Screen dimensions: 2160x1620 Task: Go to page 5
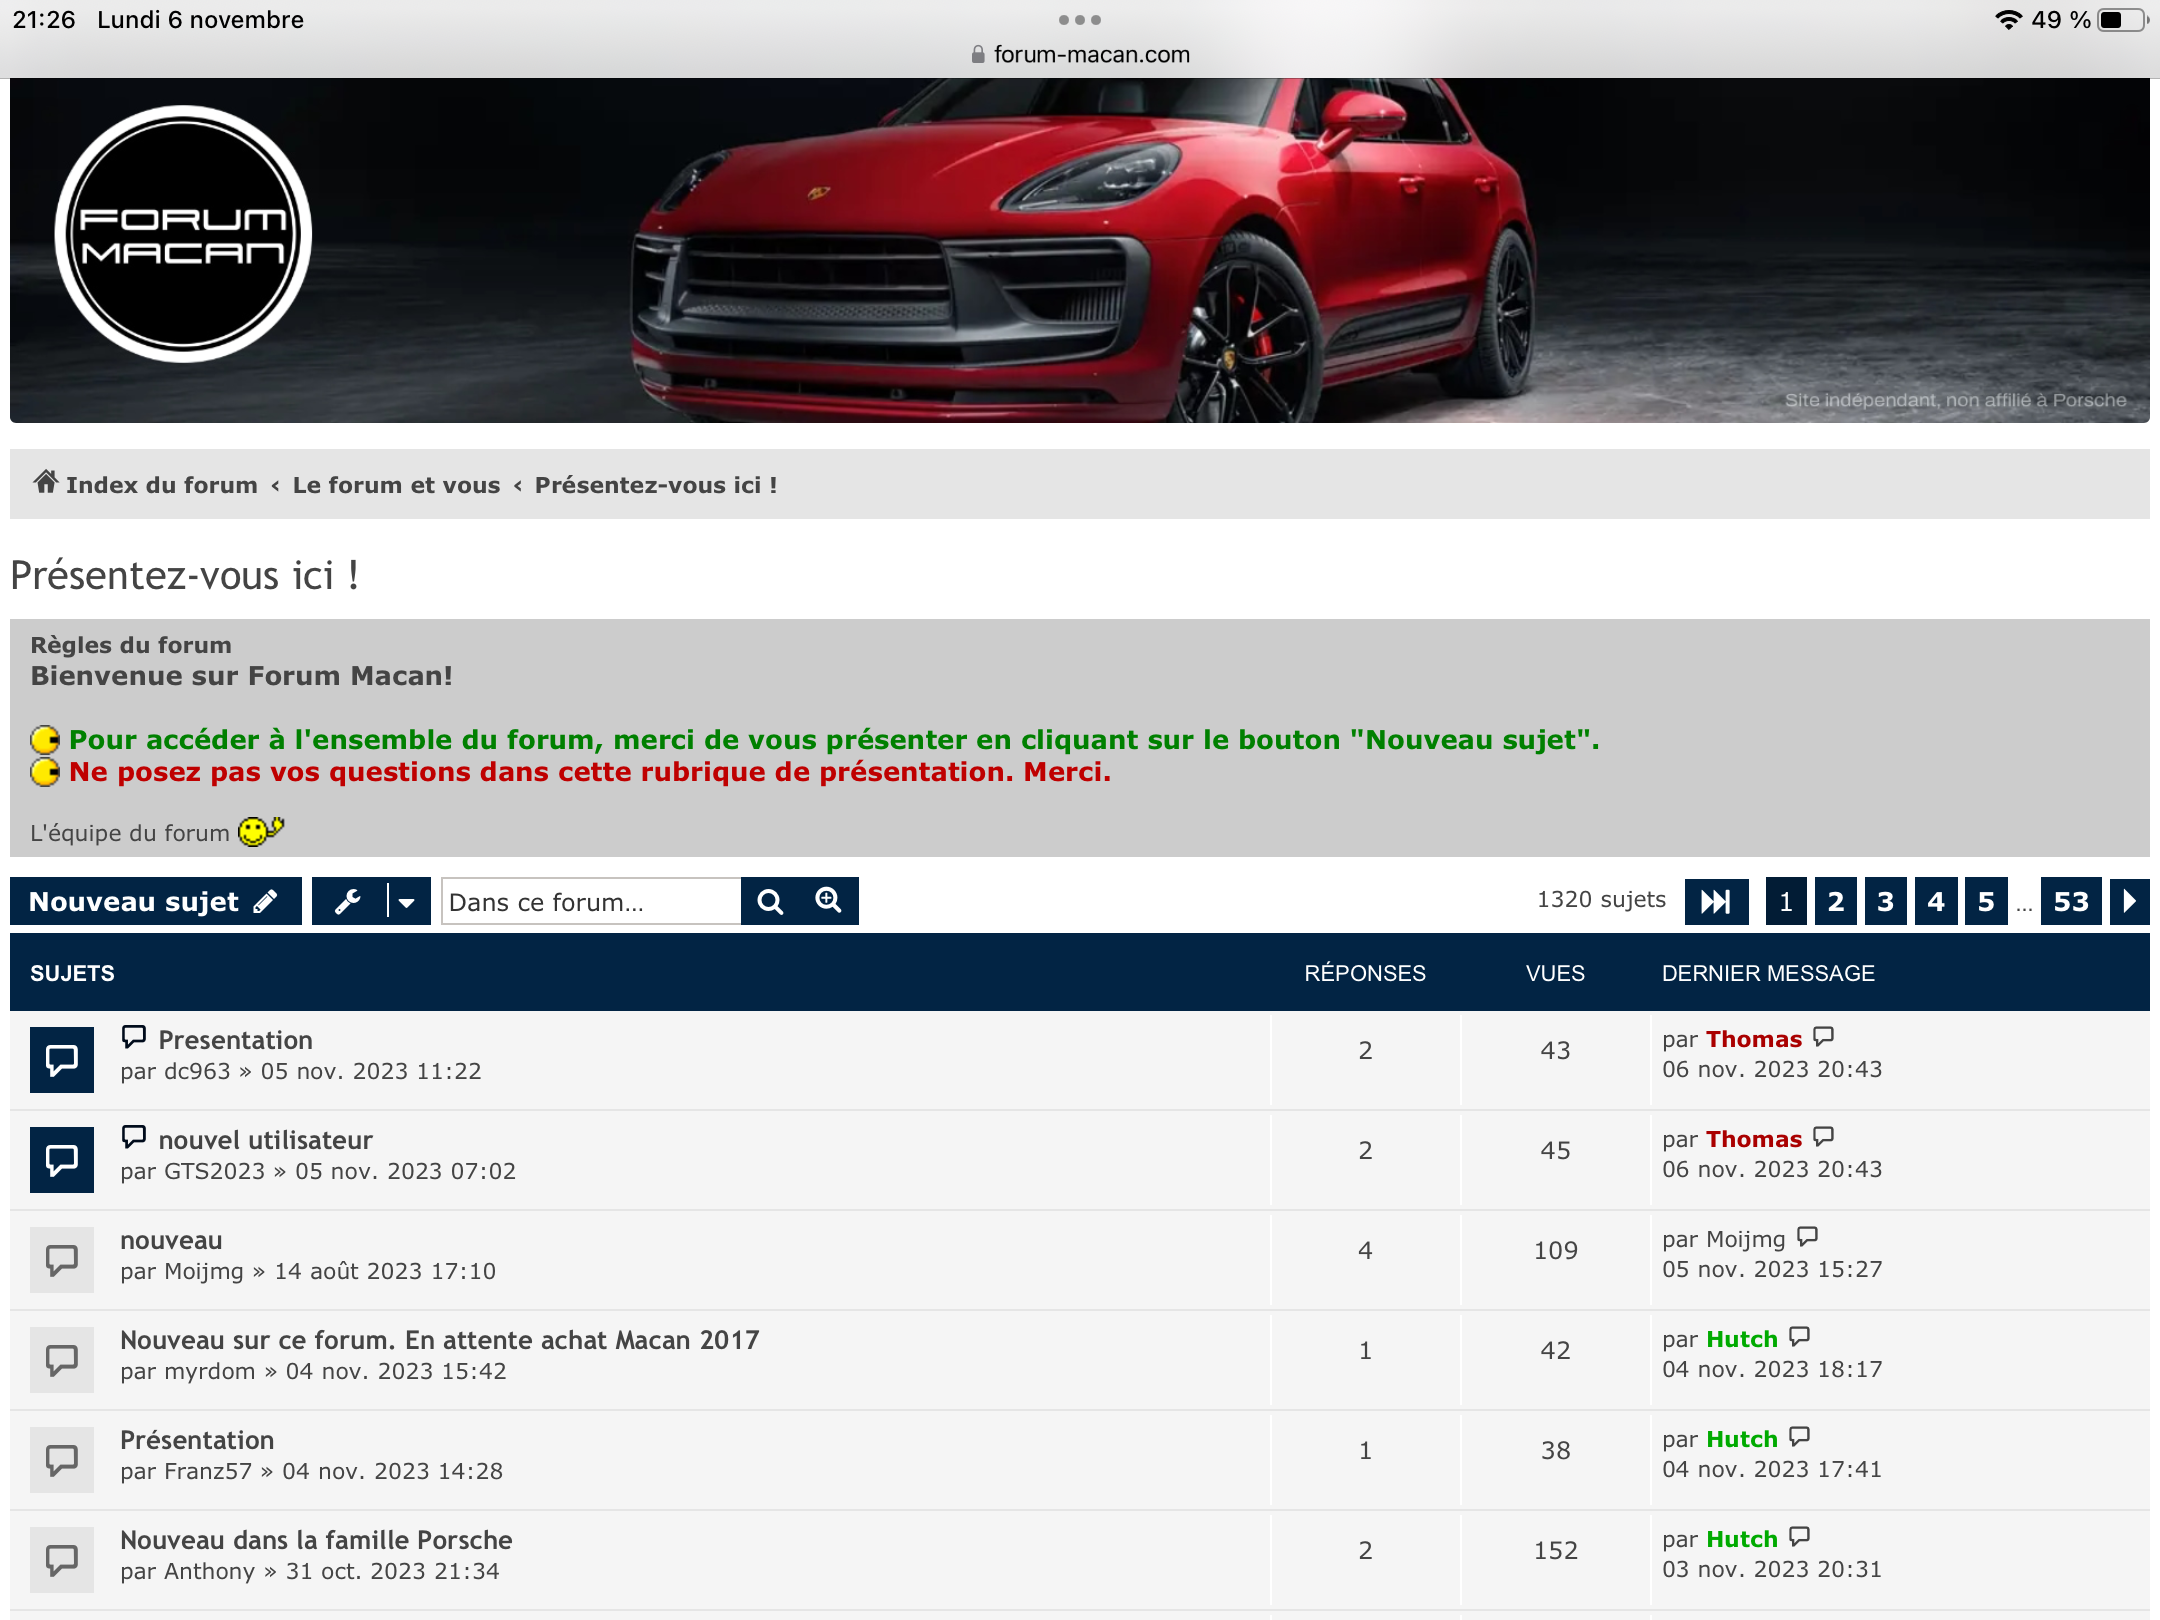click(1986, 902)
